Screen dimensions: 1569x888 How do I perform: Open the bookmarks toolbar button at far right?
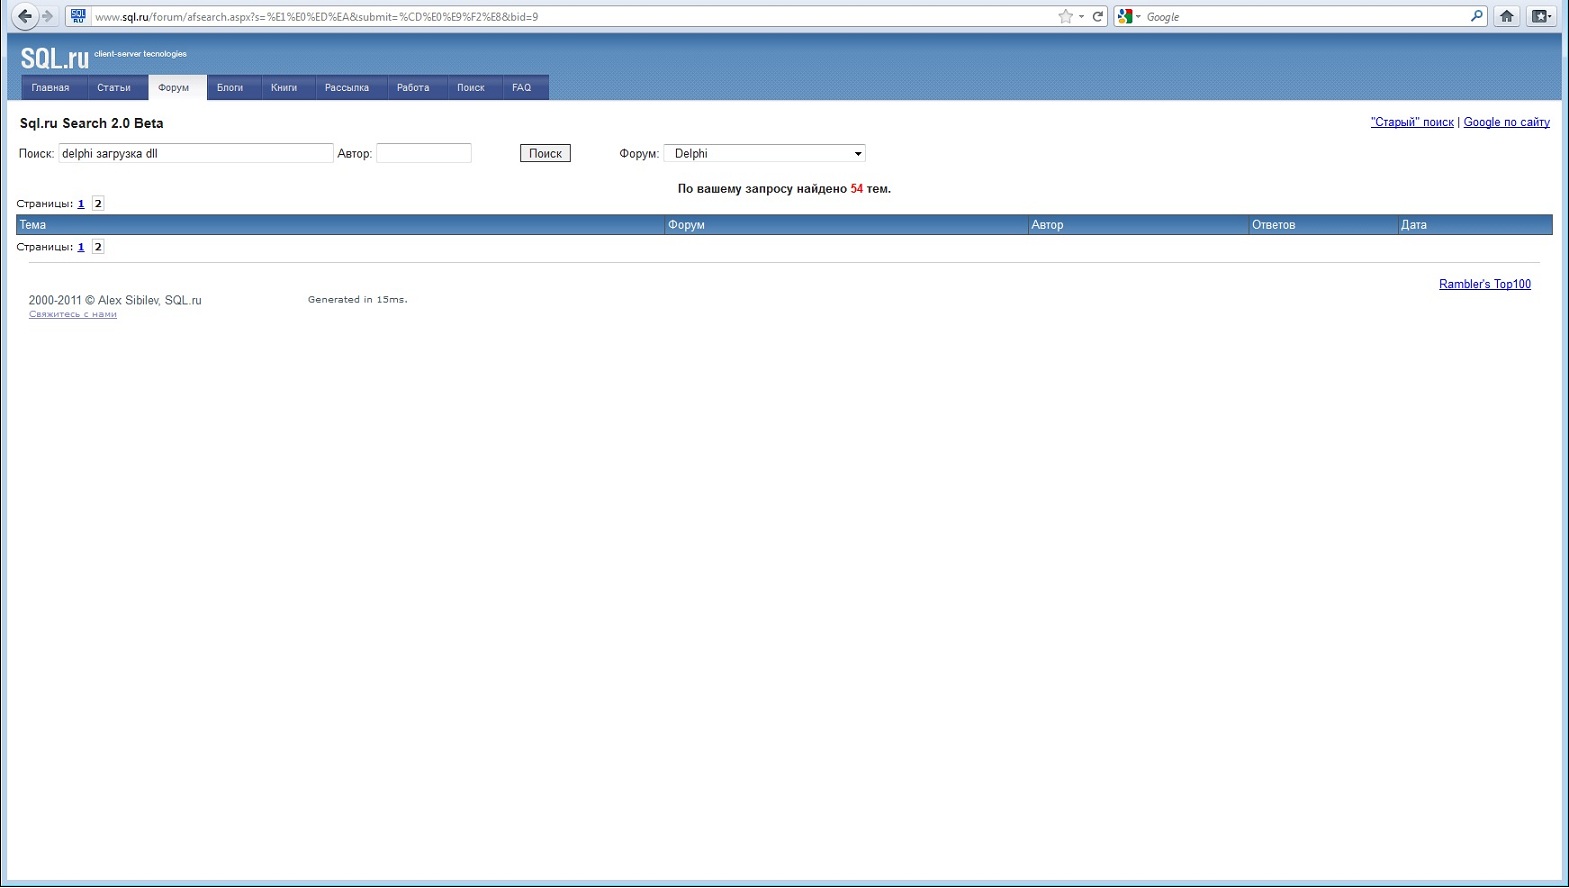1541,16
